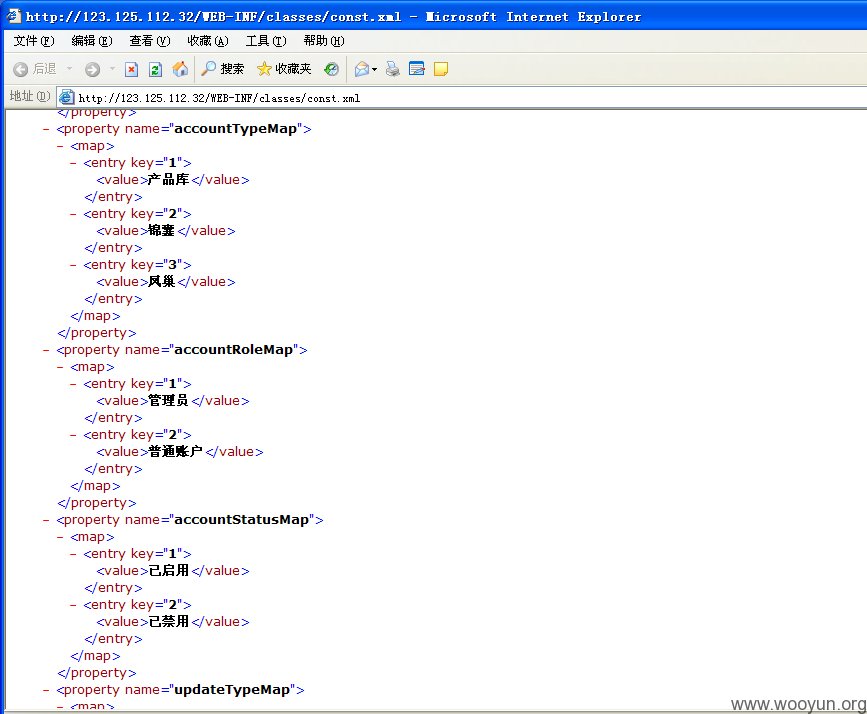The width and height of the screenshot is (867, 714).
Task: Open the 文件(F) menu
Action: (x=34, y=41)
